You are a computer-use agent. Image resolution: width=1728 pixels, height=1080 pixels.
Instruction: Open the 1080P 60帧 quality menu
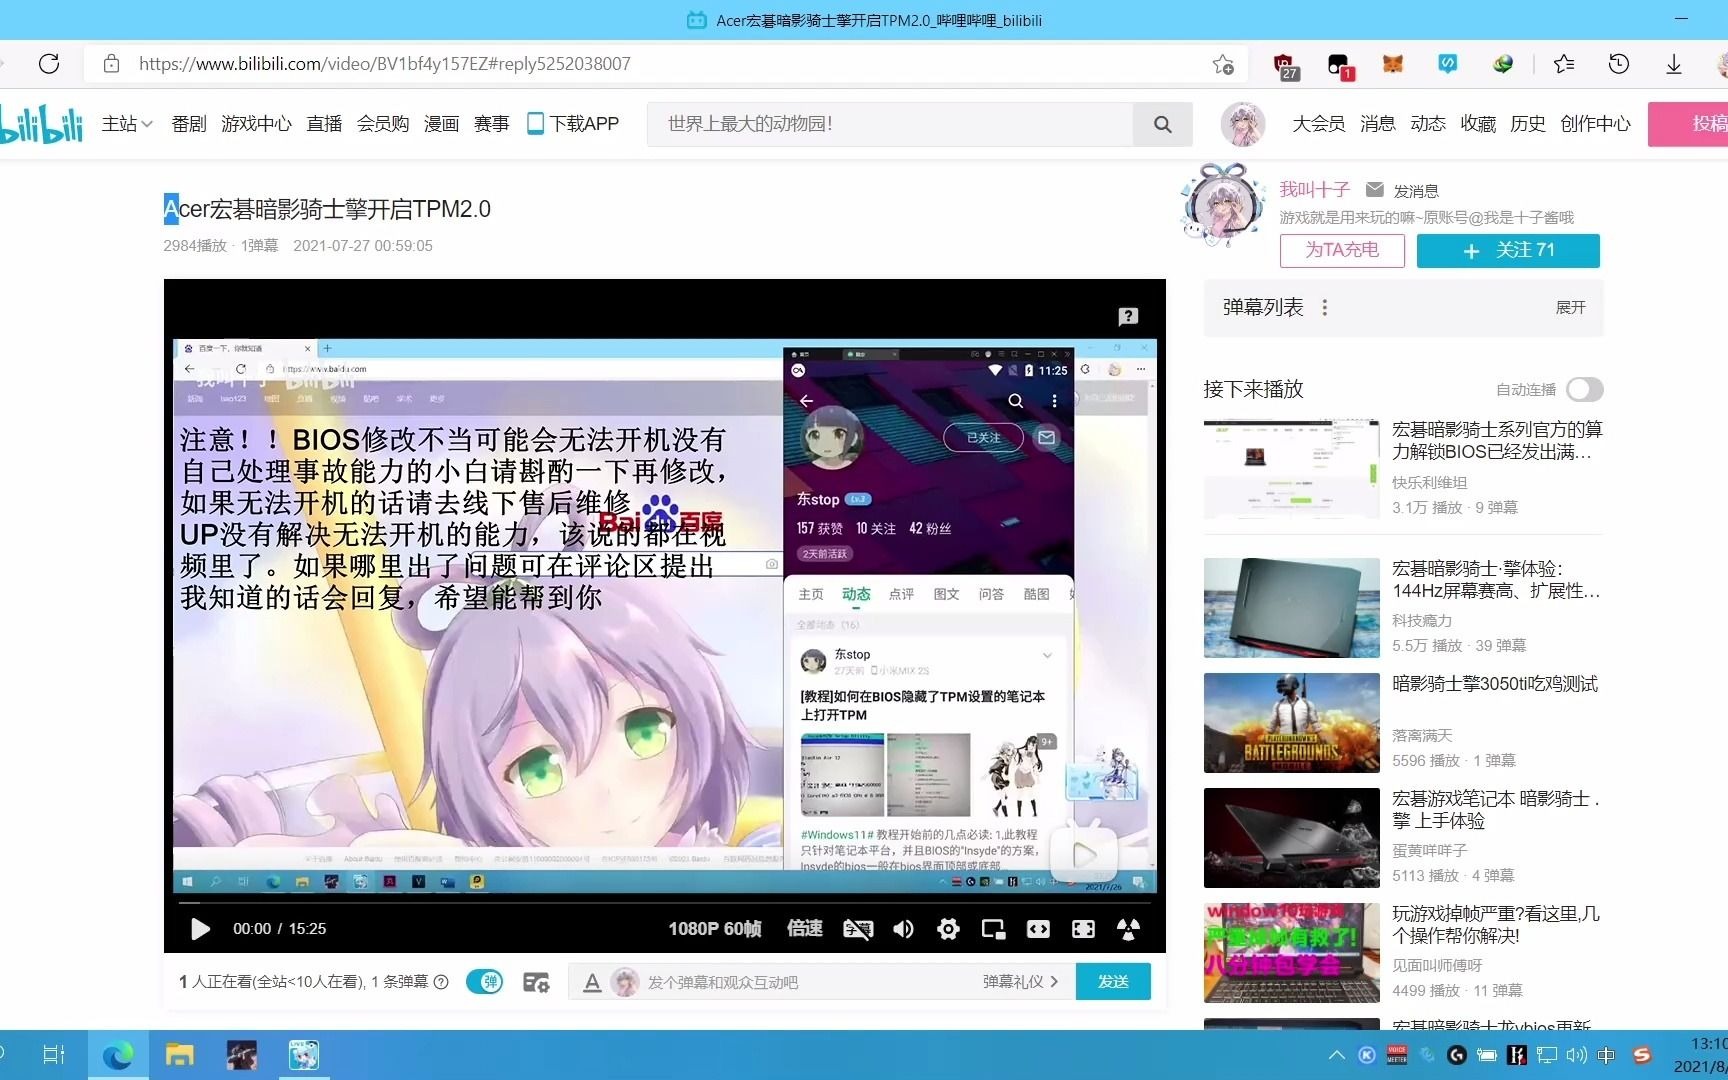(715, 929)
